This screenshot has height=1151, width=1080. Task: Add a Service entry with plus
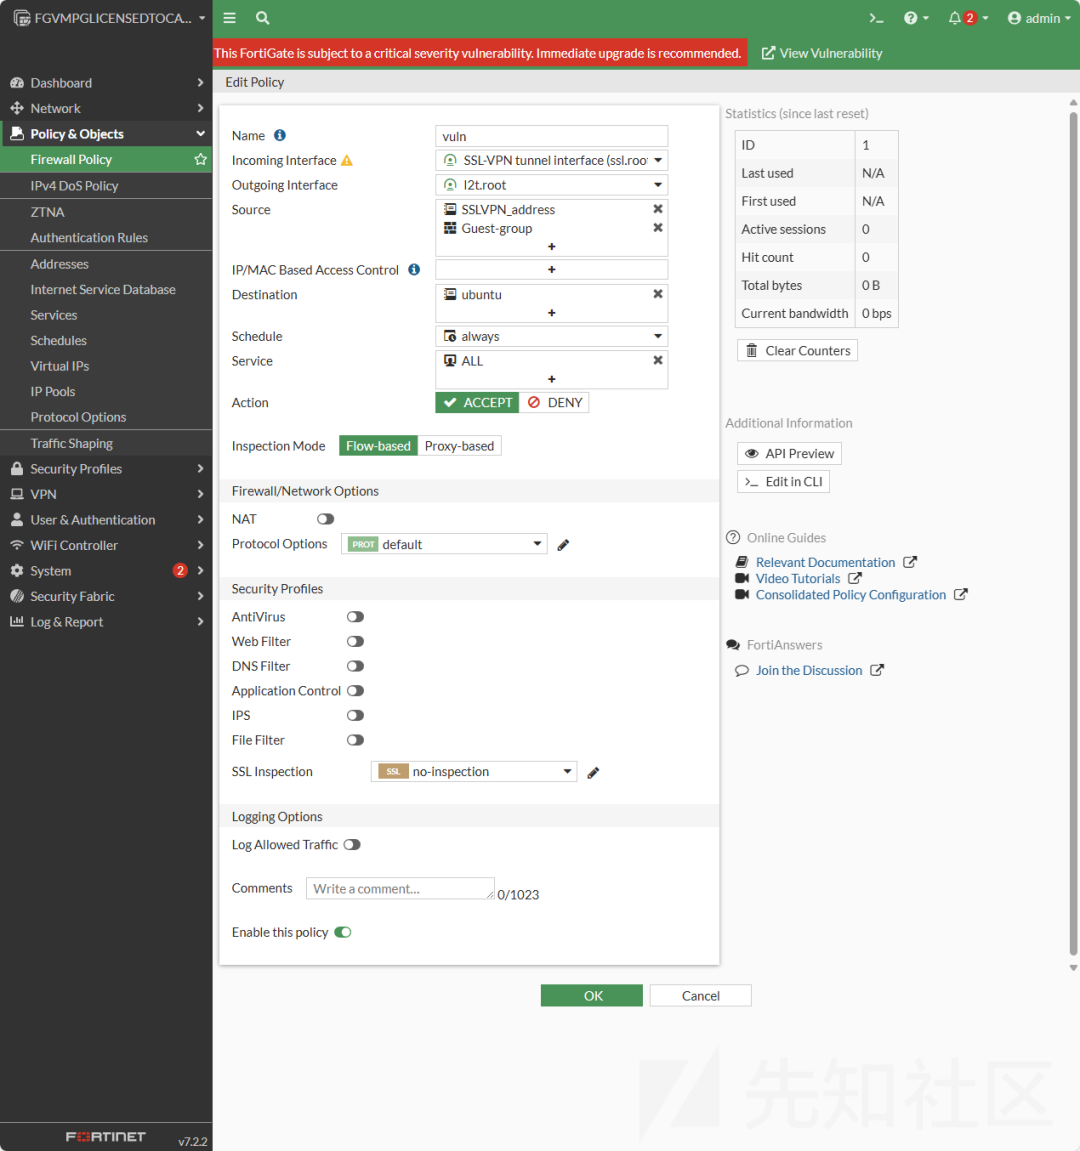click(551, 379)
